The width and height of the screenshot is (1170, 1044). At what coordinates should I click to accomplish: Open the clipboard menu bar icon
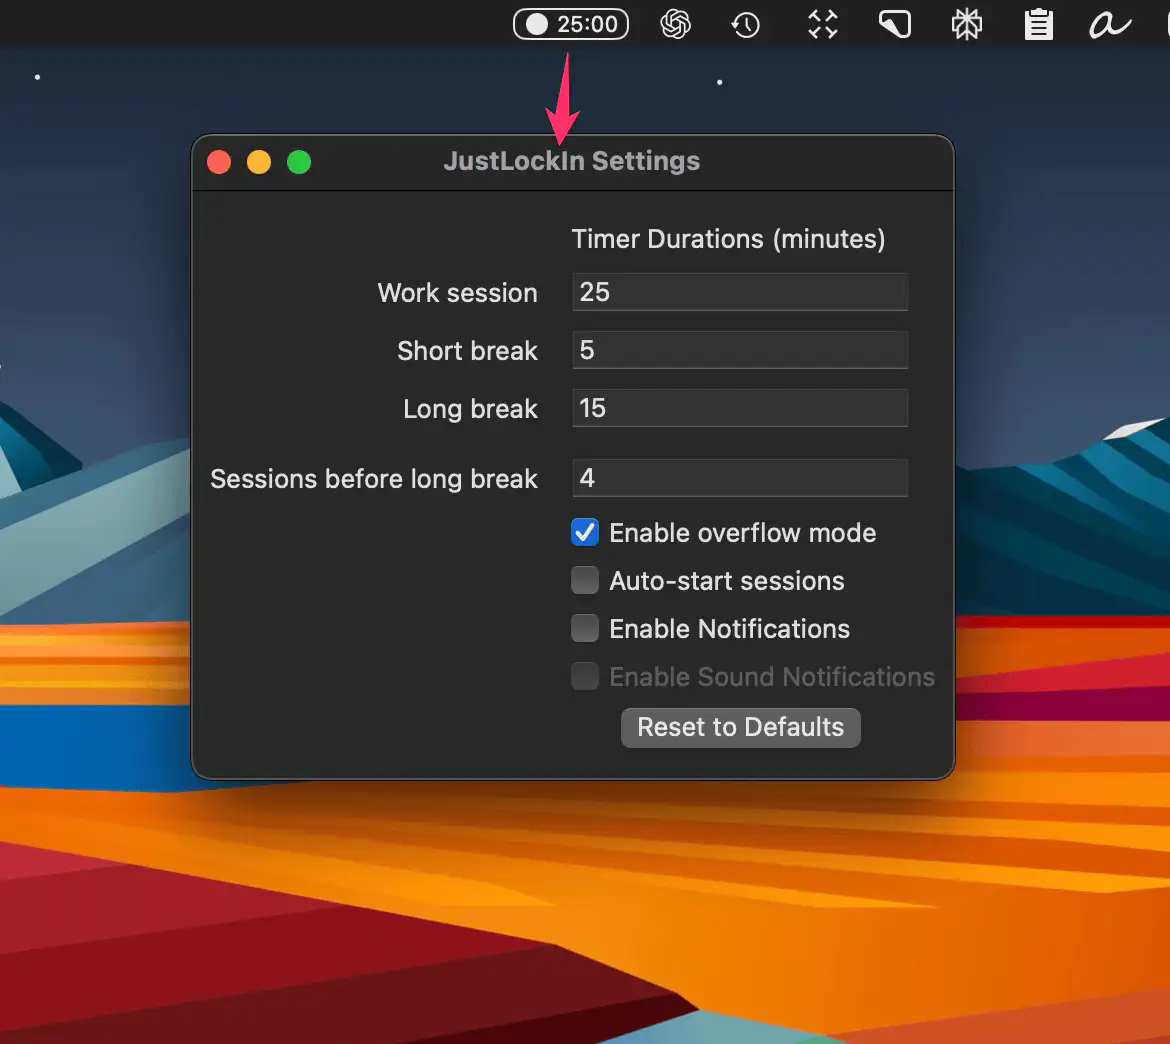click(1038, 25)
